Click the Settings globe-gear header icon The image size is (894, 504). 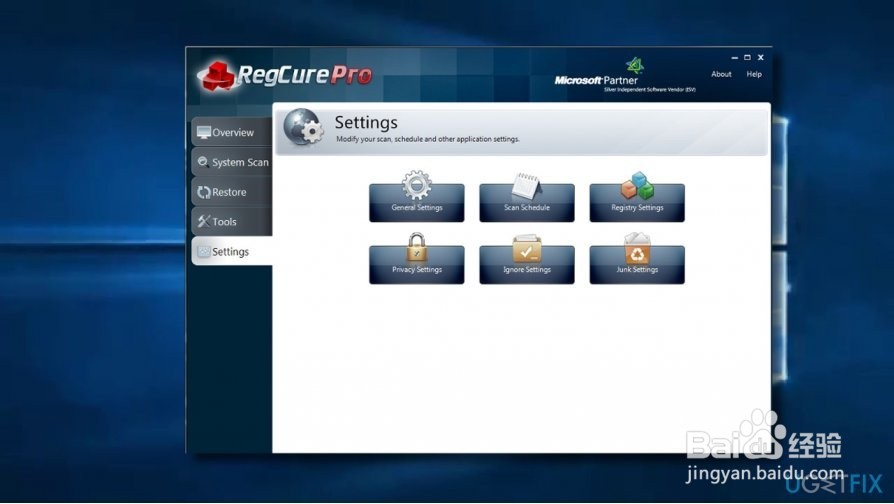click(304, 128)
